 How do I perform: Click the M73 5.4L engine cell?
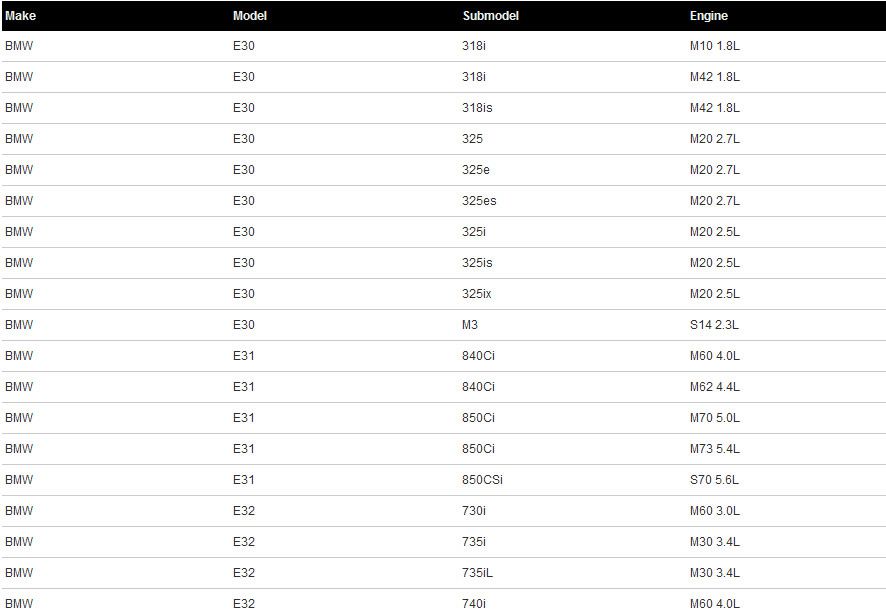pos(714,449)
